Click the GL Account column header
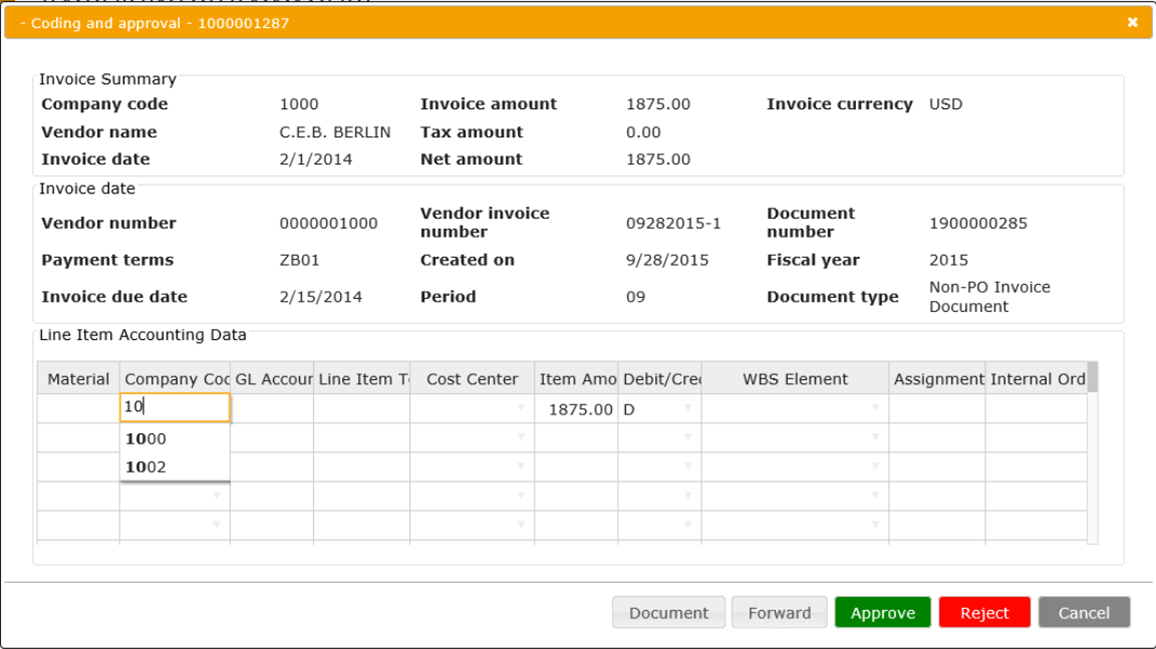The height and width of the screenshot is (649, 1156). click(x=272, y=379)
